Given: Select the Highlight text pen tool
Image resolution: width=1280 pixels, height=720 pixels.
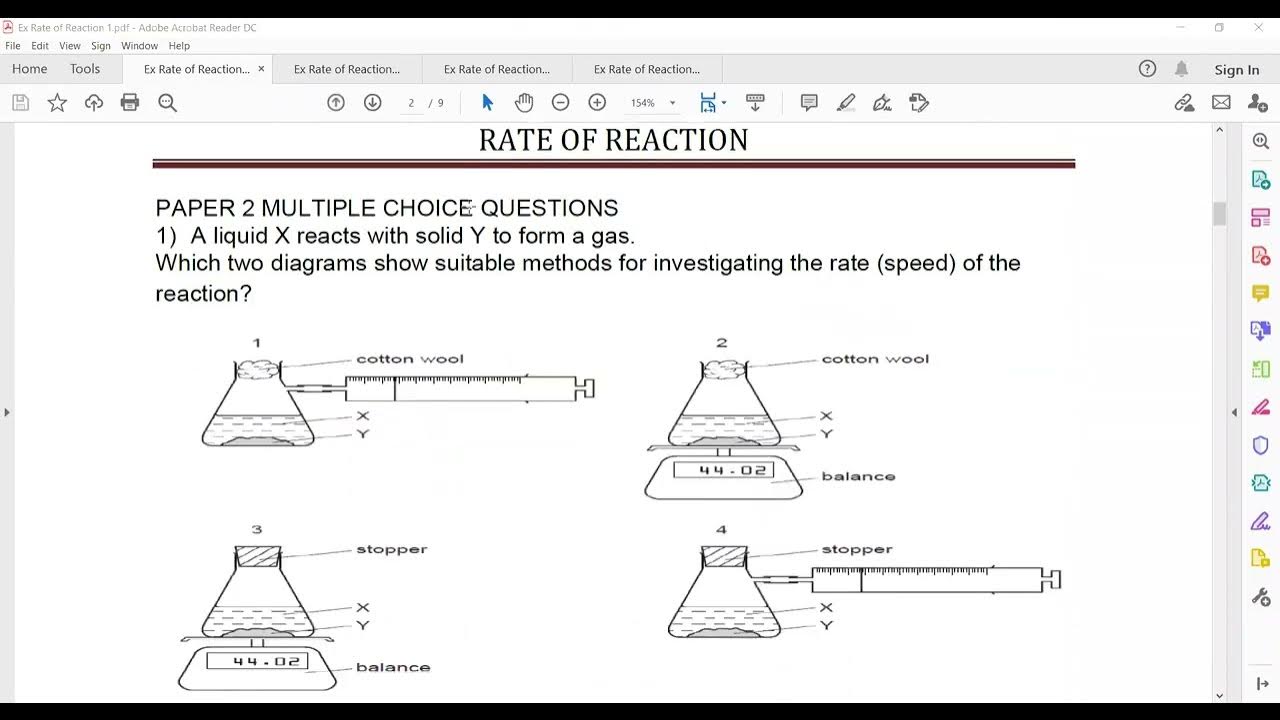Looking at the screenshot, I should point(846,102).
